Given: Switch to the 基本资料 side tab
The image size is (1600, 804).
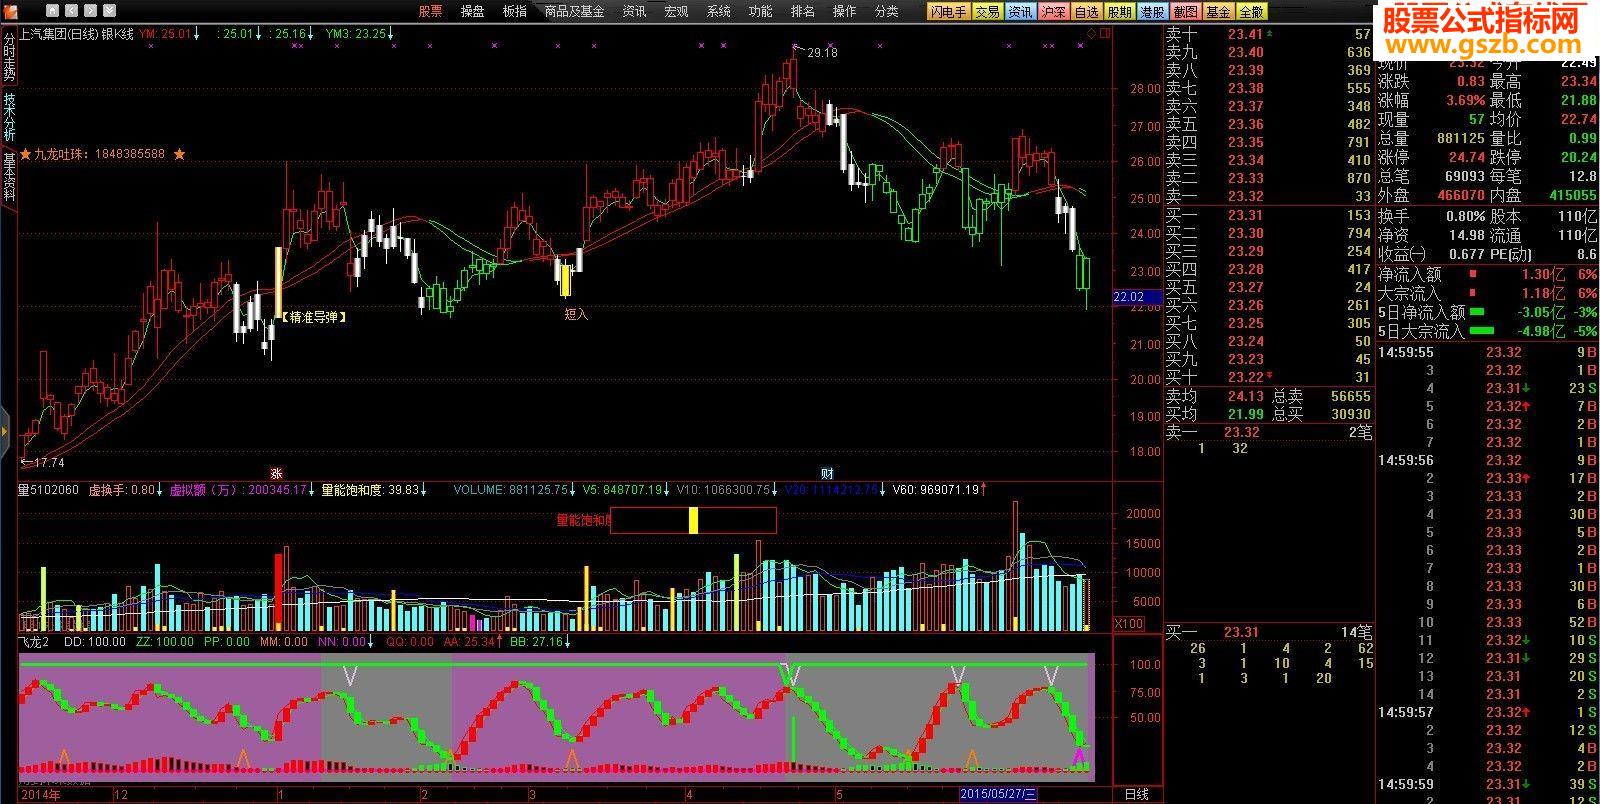Looking at the screenshot, I should tap(9, 176).
